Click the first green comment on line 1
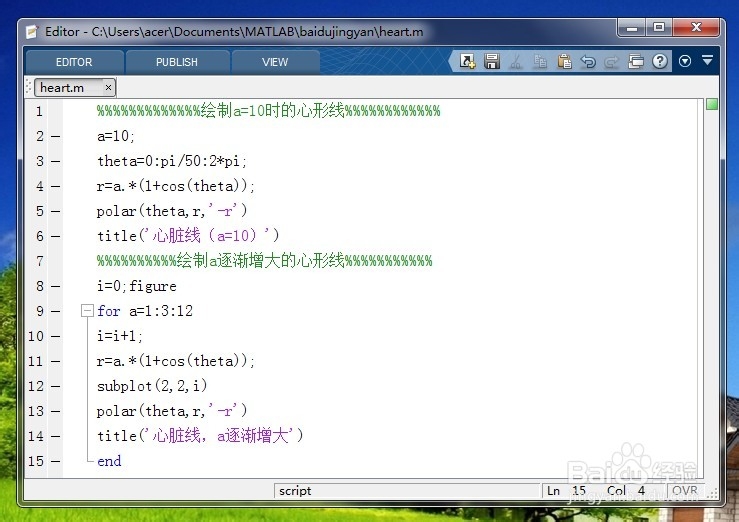Viewport: 739px width, 522px height. click(269, 111)
